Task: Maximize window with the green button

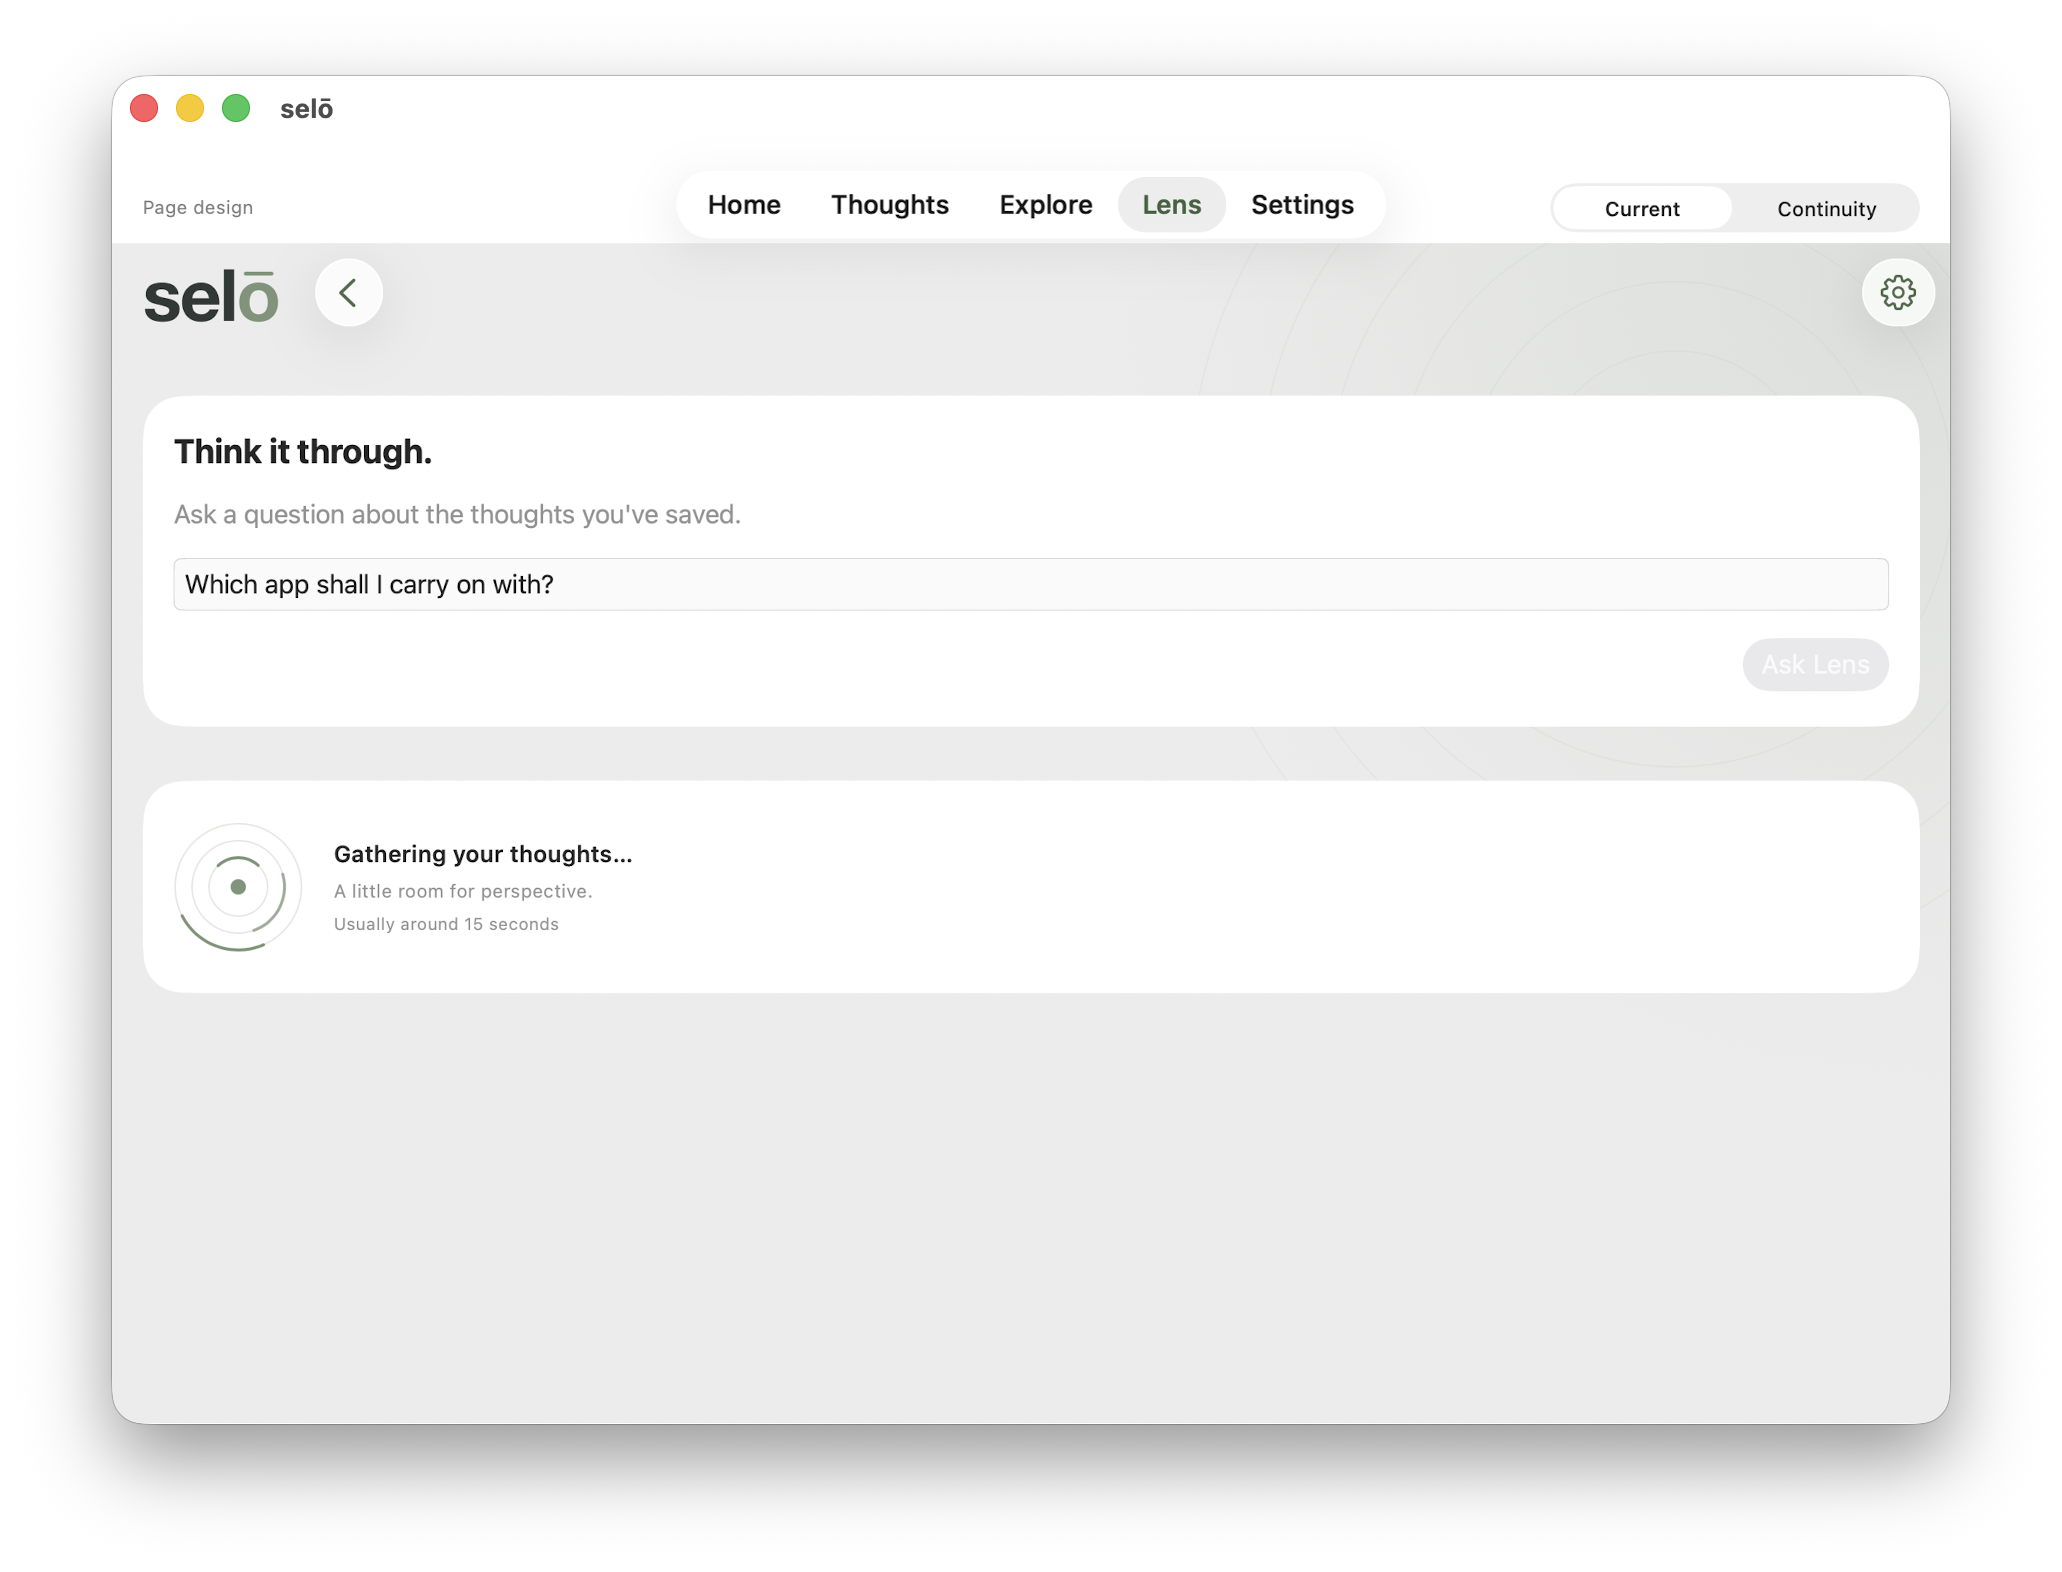Action: click(236, 108)
